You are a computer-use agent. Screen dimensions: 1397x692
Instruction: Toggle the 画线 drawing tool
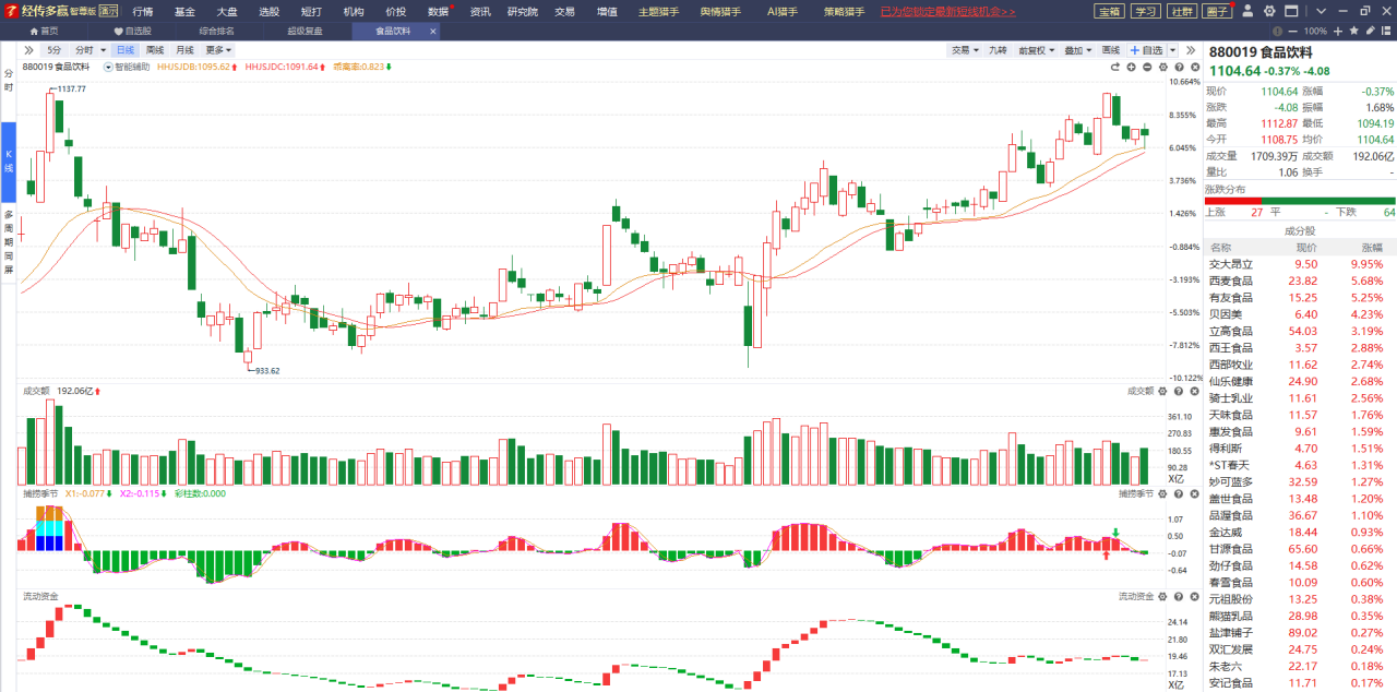pos(1111,50)
